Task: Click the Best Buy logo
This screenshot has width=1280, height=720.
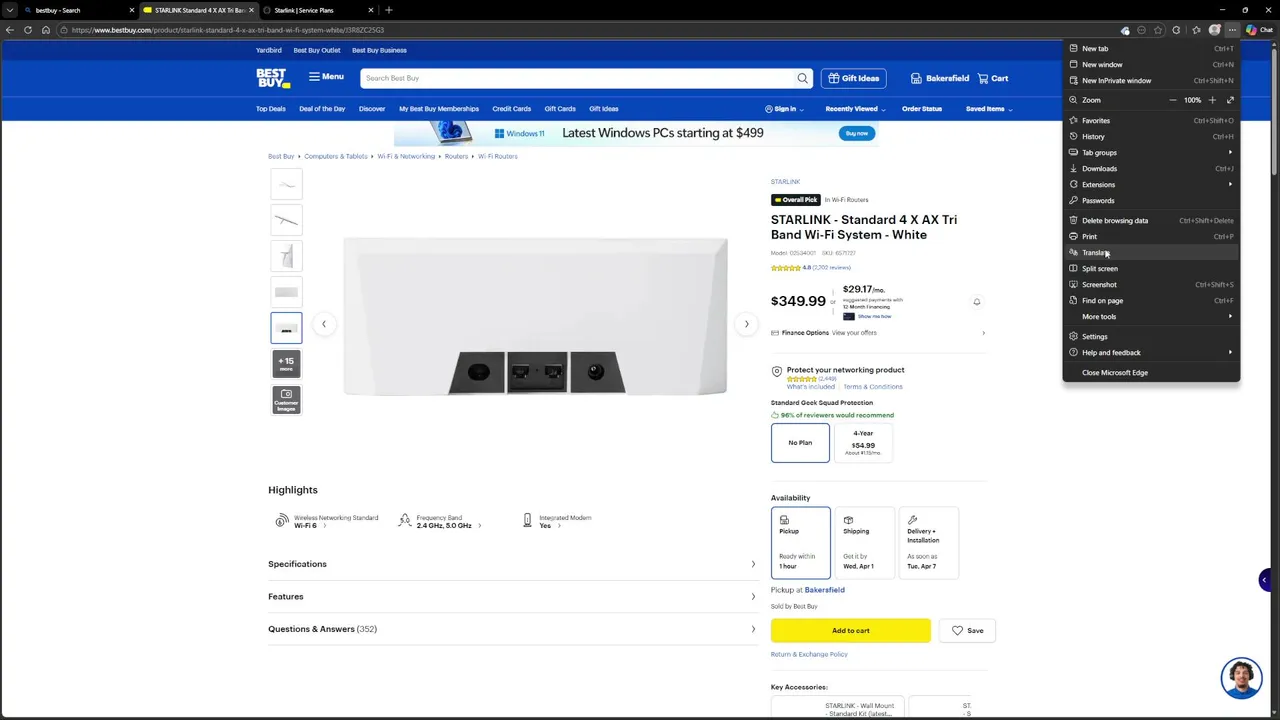Action: pyautogui.click(x=272, y=78)
